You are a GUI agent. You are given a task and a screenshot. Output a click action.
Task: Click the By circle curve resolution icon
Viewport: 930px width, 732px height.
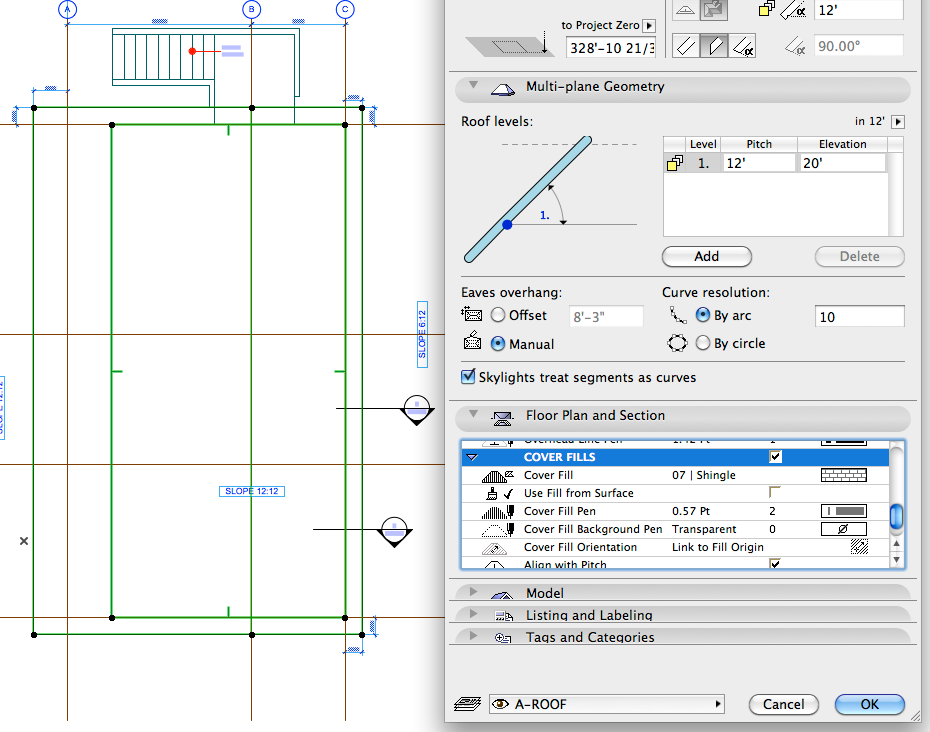677,343
